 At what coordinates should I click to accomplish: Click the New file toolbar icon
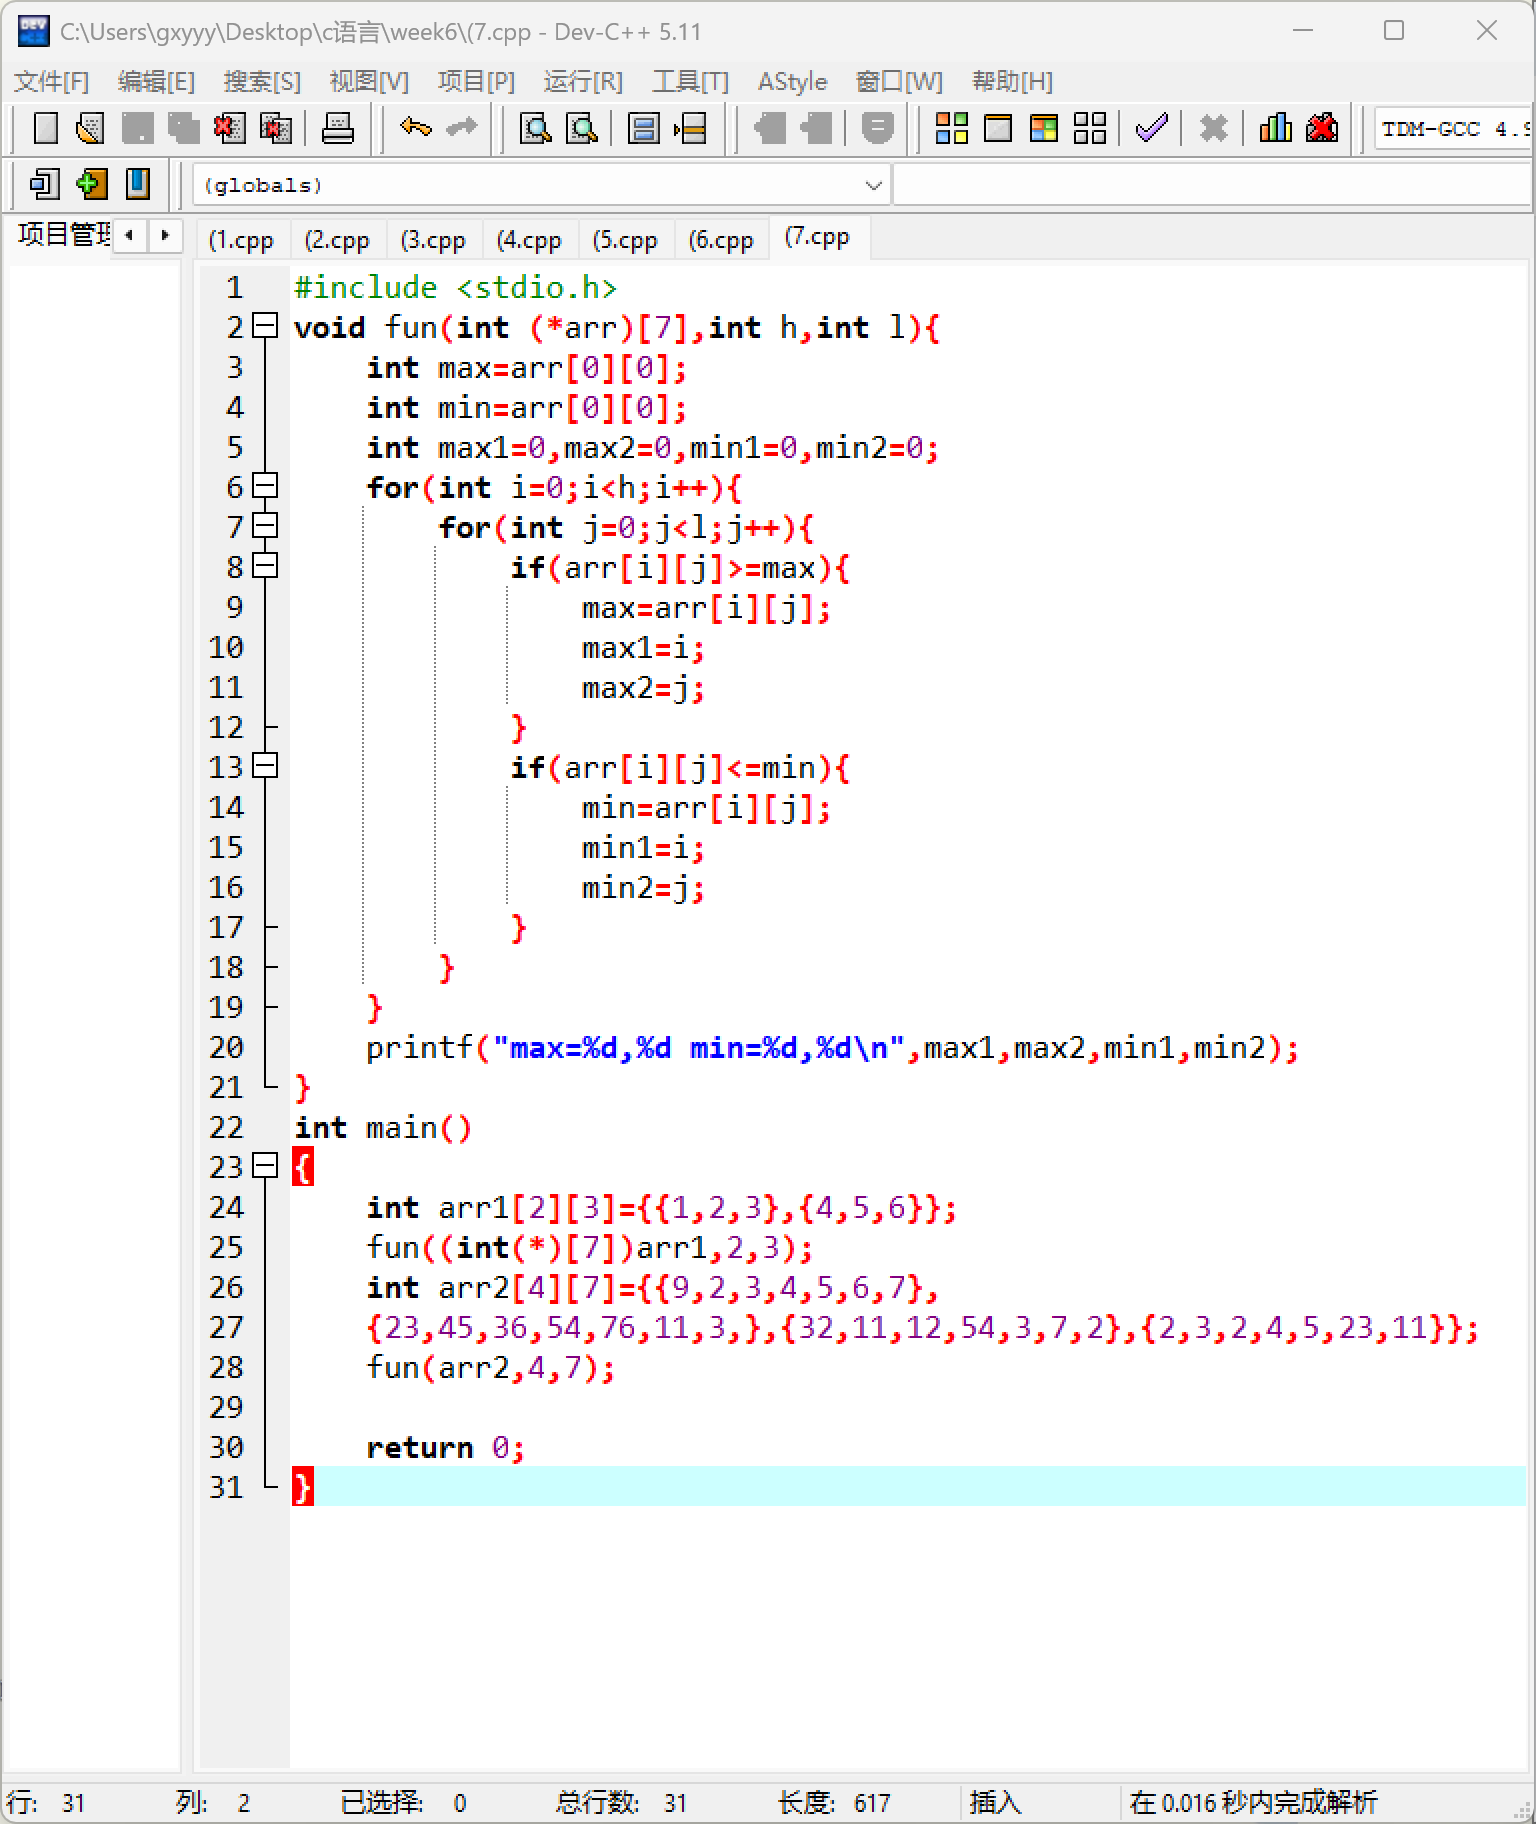point(45,128)
